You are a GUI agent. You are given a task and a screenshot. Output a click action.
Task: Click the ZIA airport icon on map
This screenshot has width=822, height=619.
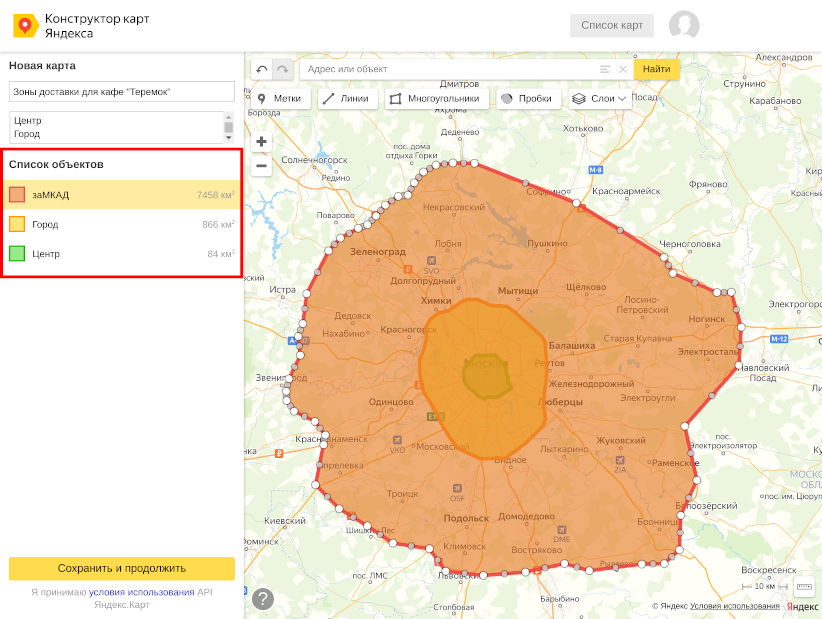pyautogui.click(x=620, y=460)
